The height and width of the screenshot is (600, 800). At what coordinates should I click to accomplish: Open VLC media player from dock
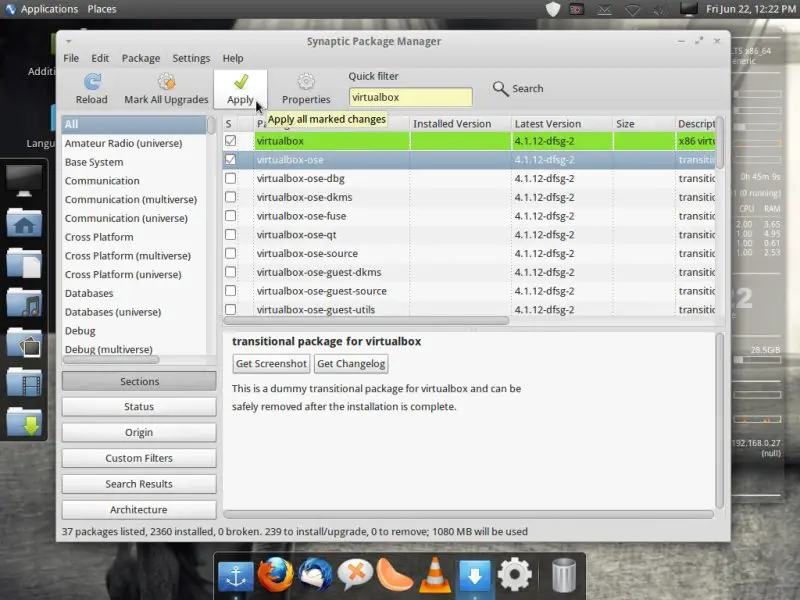tap(433, 574)
